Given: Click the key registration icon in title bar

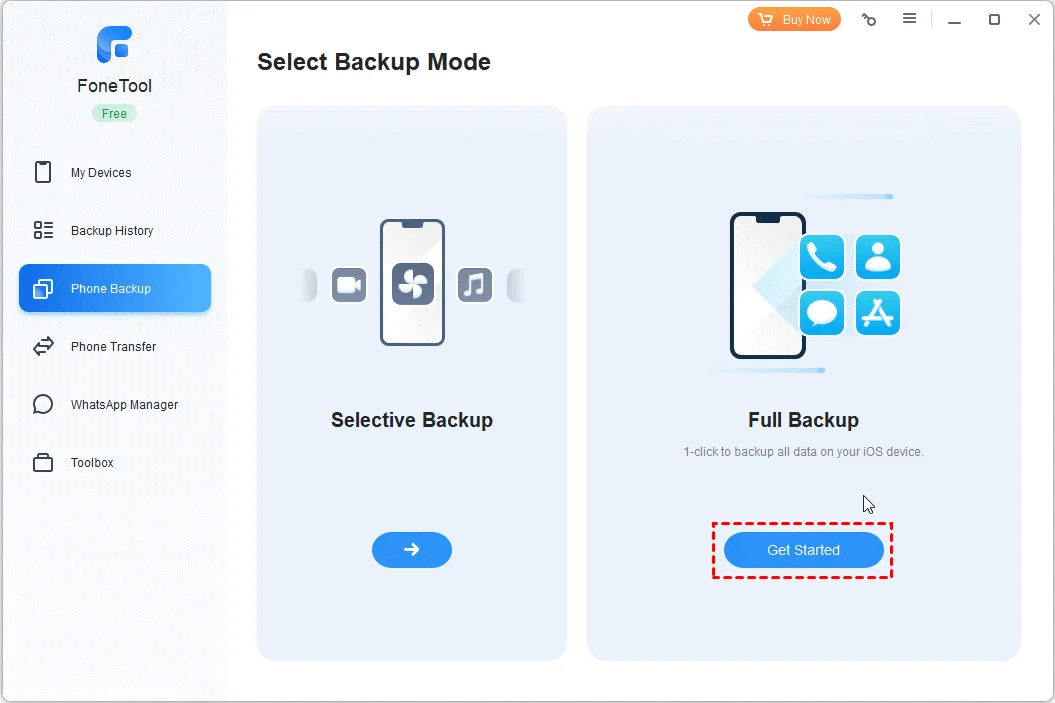Looking at the screenshot, I should tap(868, 19).
